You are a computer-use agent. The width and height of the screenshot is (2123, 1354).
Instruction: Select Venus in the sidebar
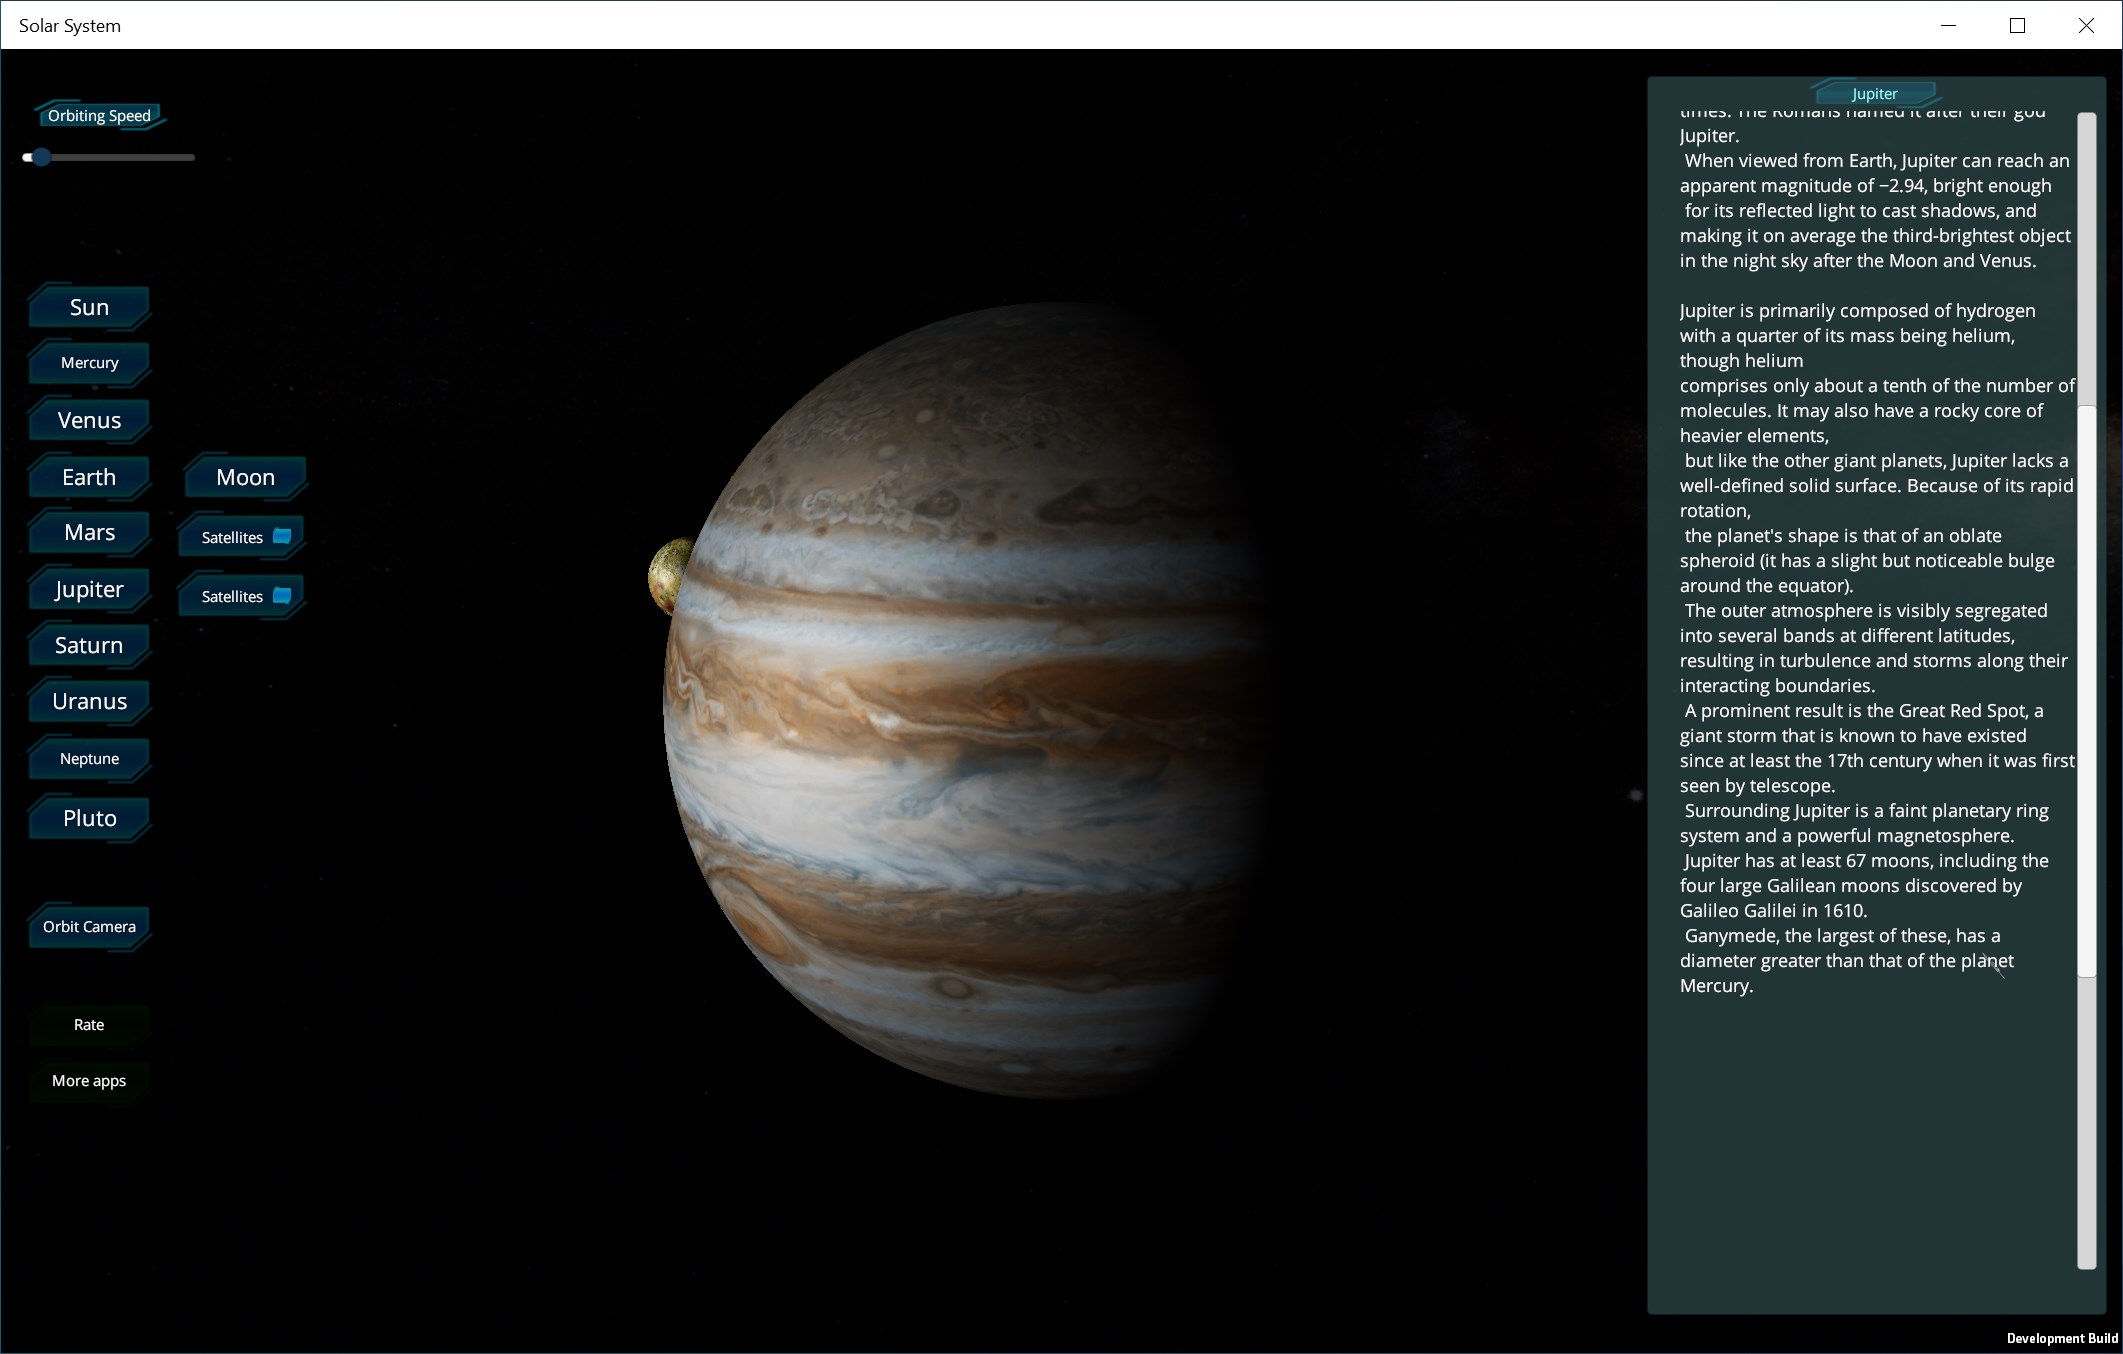(87, 420)
